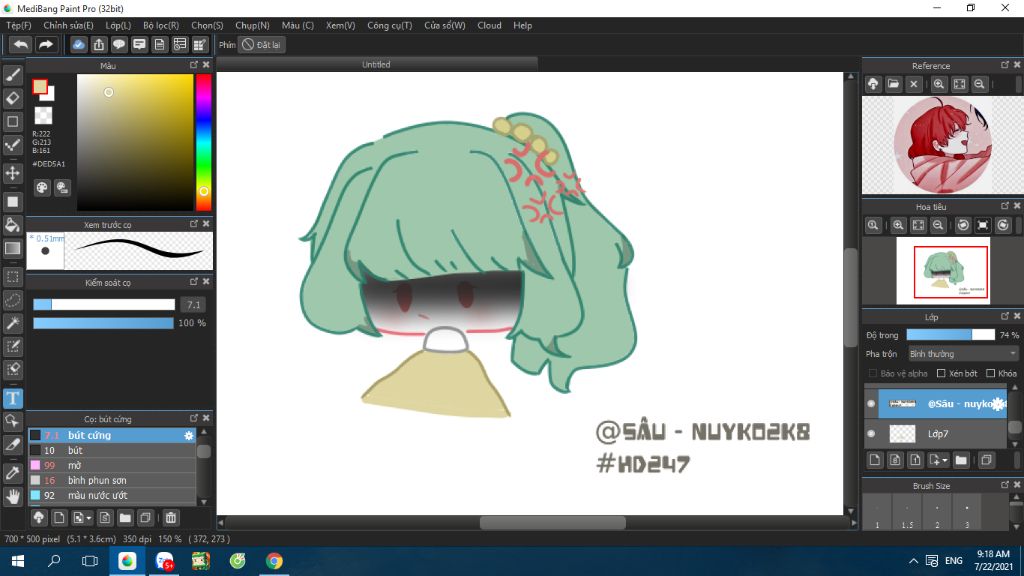Toggle Bảo vệ alpha checkbox
The height and width of the screenshot is (576, 1024).
(x=872, y=374)
